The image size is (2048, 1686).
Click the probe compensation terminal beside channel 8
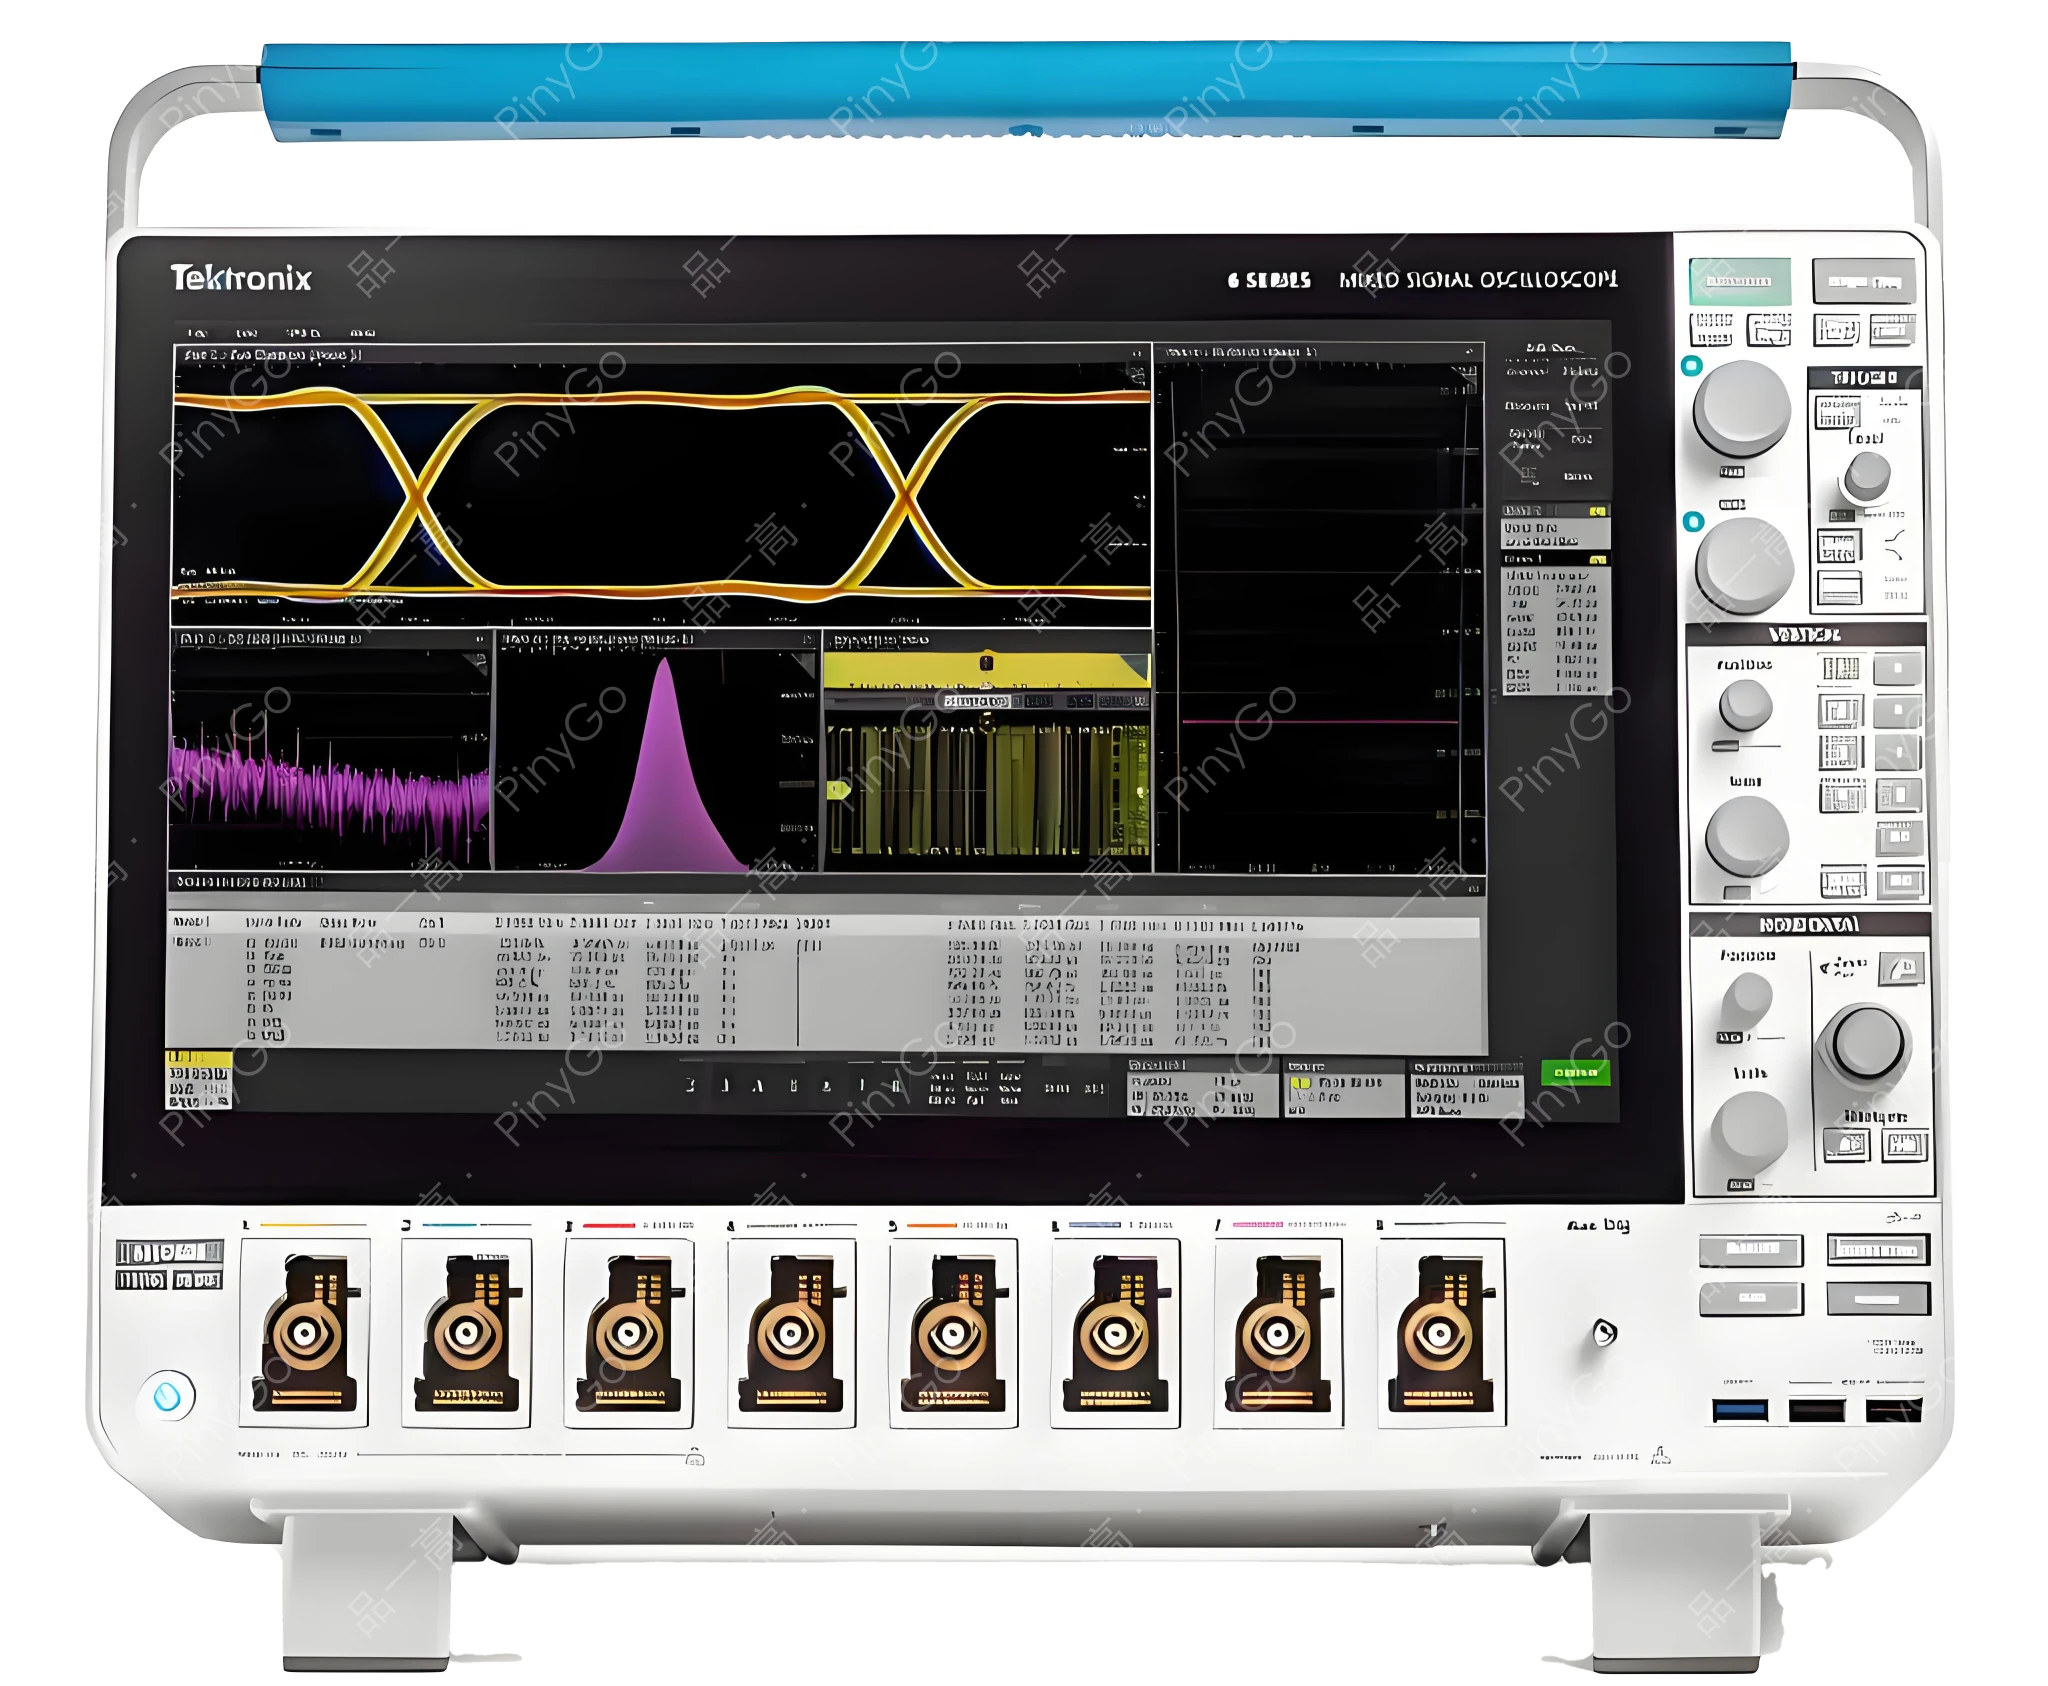pos(1604,1333)
